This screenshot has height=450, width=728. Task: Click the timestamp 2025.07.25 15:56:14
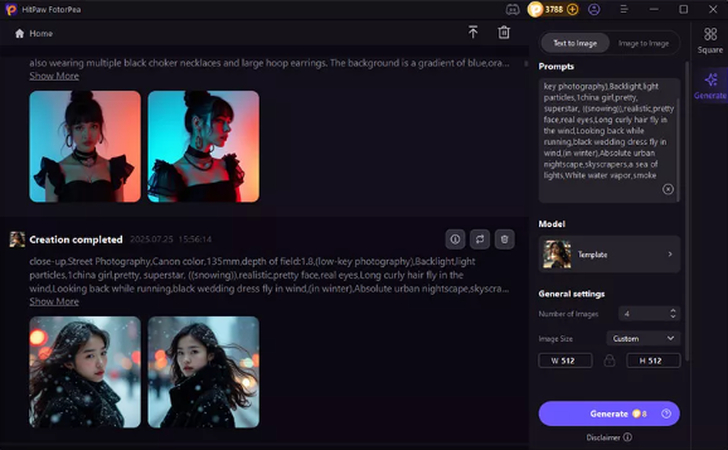[170, 239]
